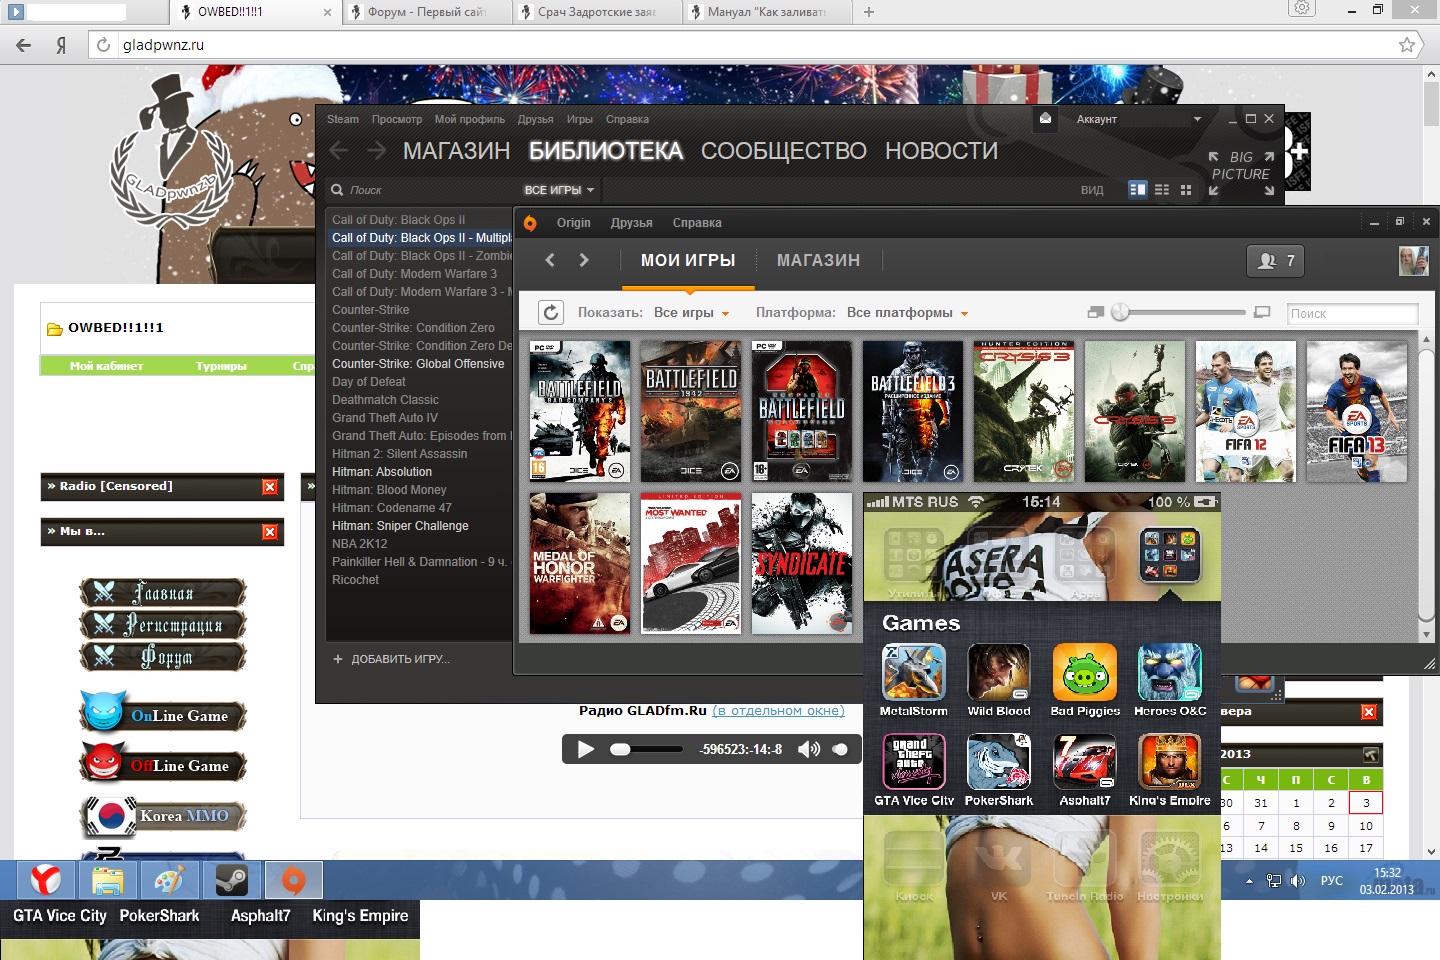
Task: Switch Steam library to grid view
Action: pos(1186,189)
